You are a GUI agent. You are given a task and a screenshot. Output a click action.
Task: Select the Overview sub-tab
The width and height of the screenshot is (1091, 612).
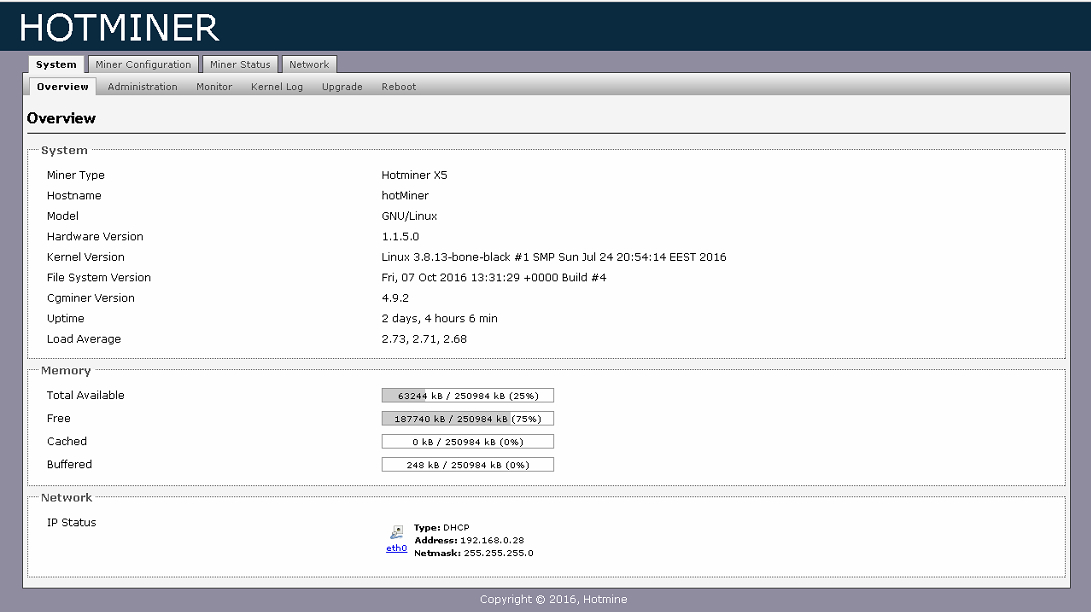pyautogui.click(x=63, y=87)
